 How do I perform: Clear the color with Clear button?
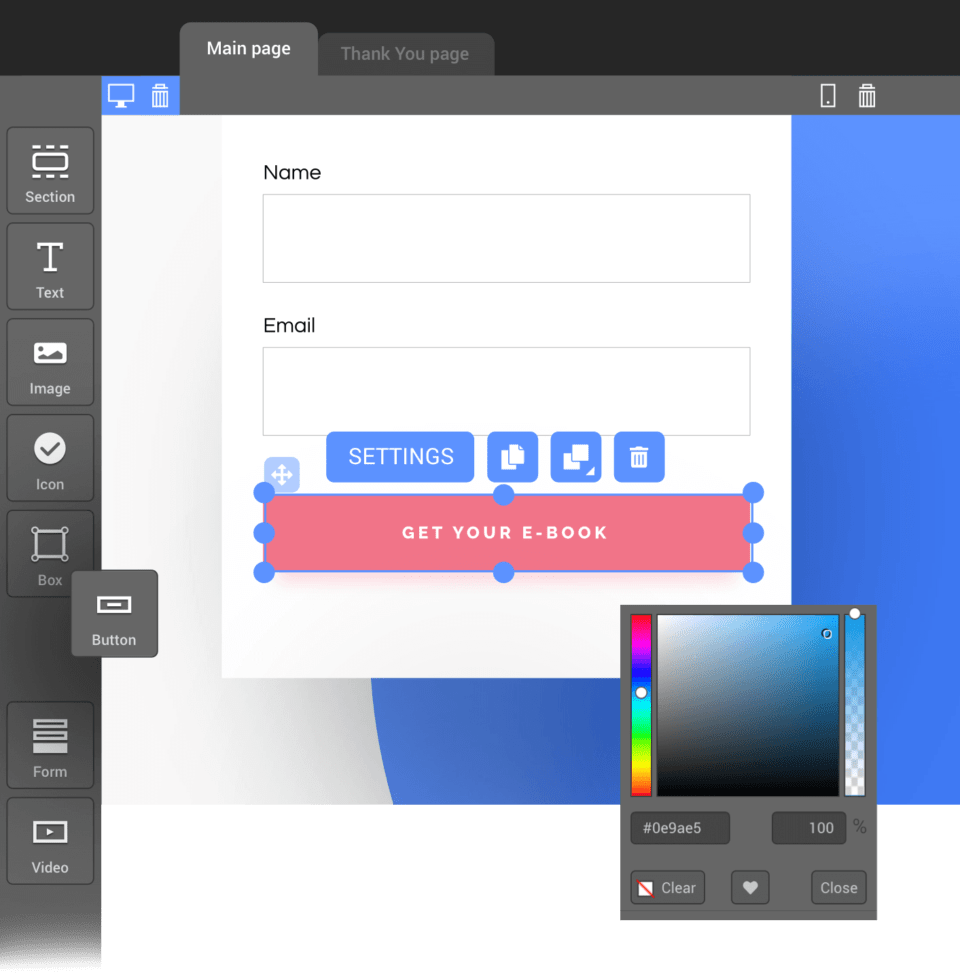pos(668,888)
